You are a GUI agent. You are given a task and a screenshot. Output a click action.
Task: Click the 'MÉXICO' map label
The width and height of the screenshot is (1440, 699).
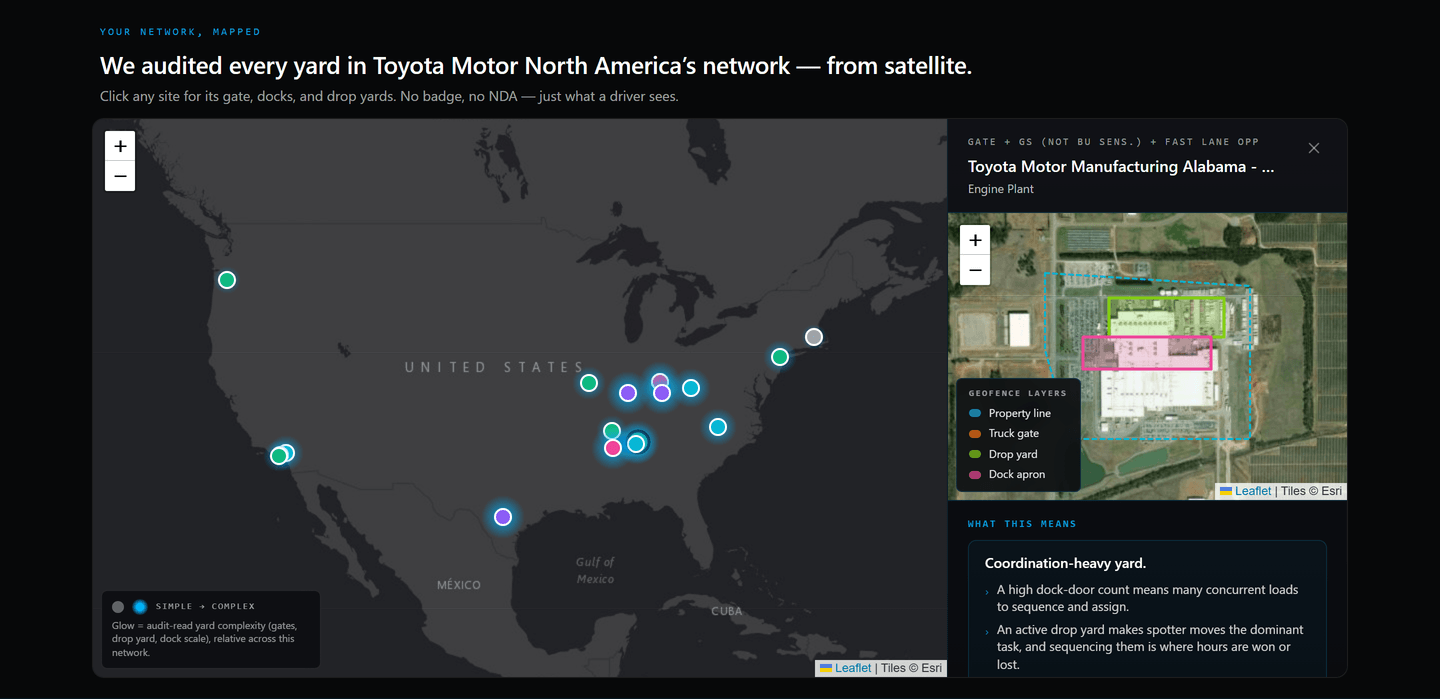(x=459, y=585)
